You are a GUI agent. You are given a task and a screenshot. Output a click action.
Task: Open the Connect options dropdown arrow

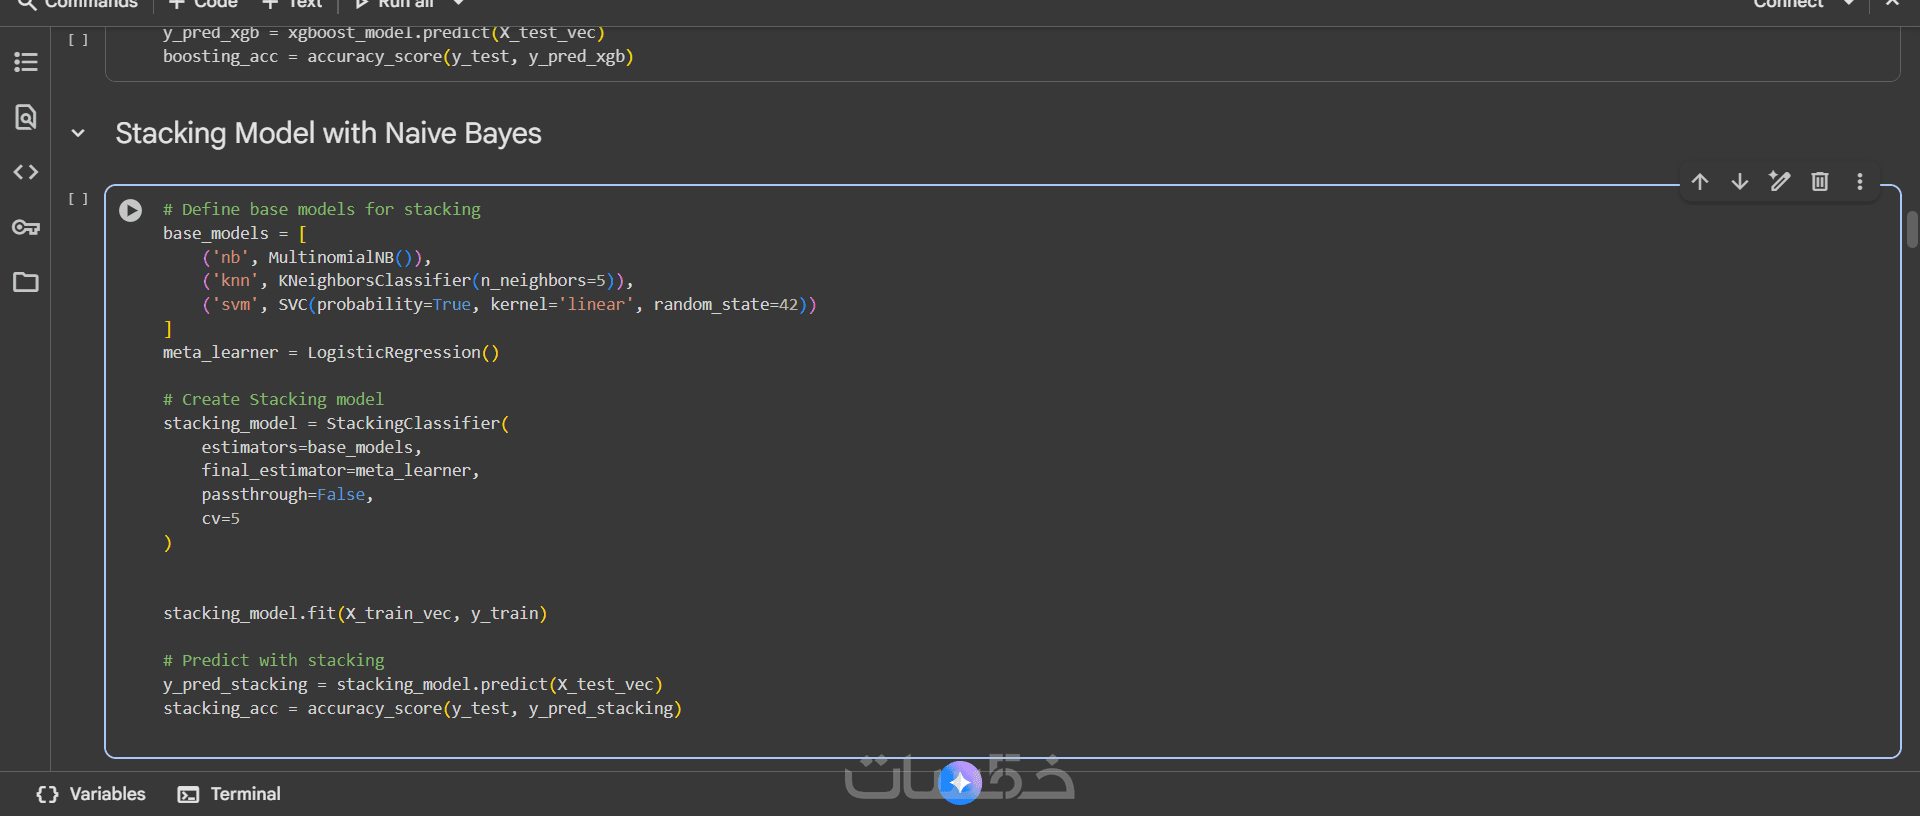(x=1849, y=4)
